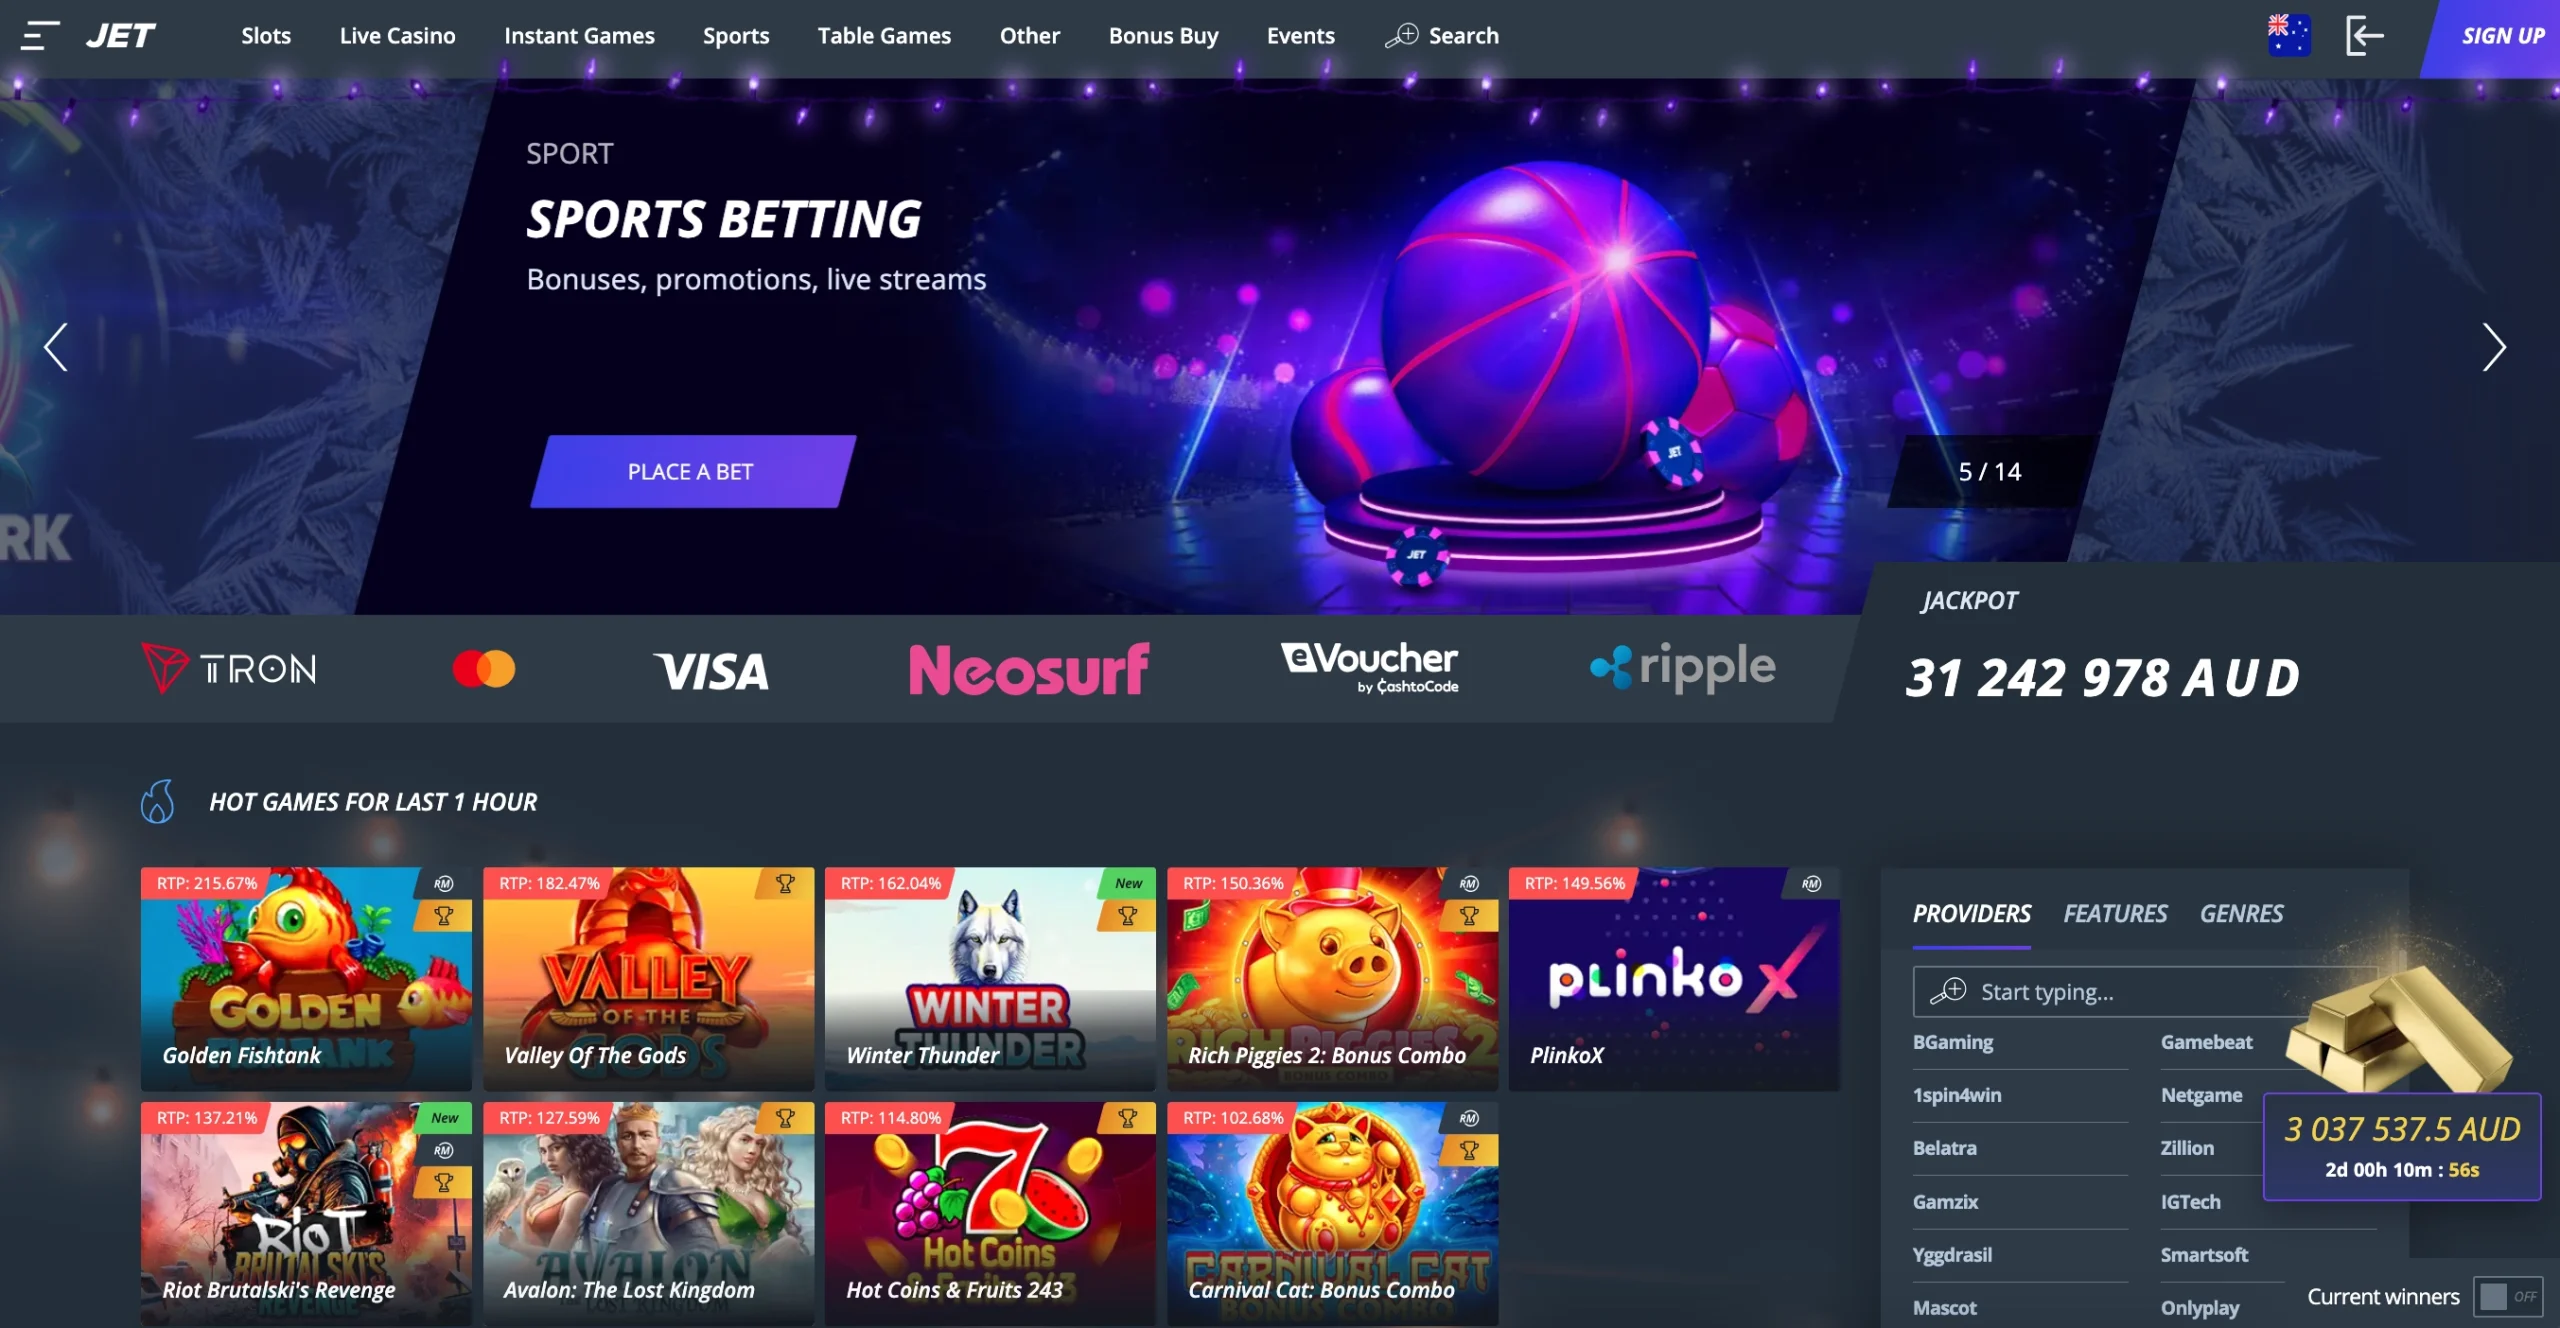Click the Neosurf payment logo

[x=1029, y=669]
